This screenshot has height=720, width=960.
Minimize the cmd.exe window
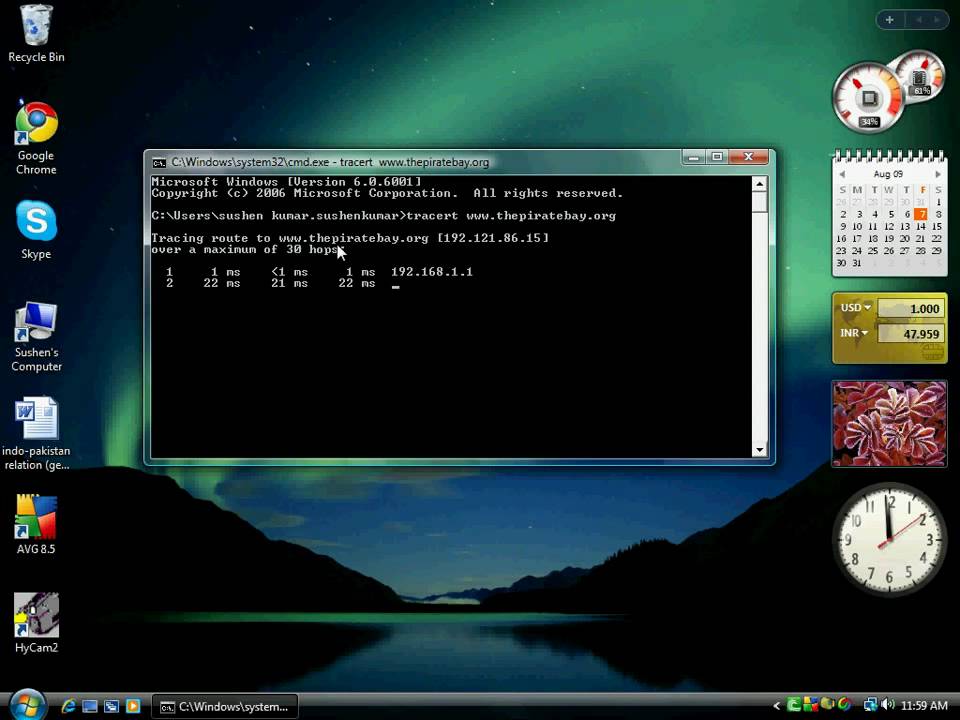tap(693, 157)
